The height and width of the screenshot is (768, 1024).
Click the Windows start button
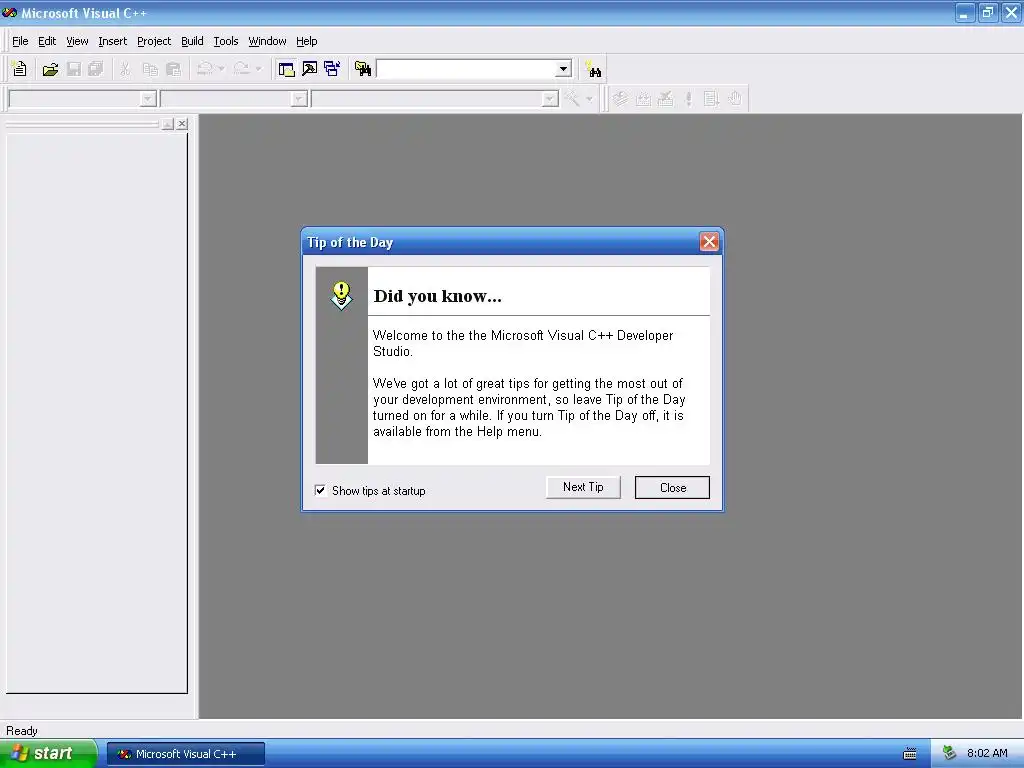(x=48, y=754)
